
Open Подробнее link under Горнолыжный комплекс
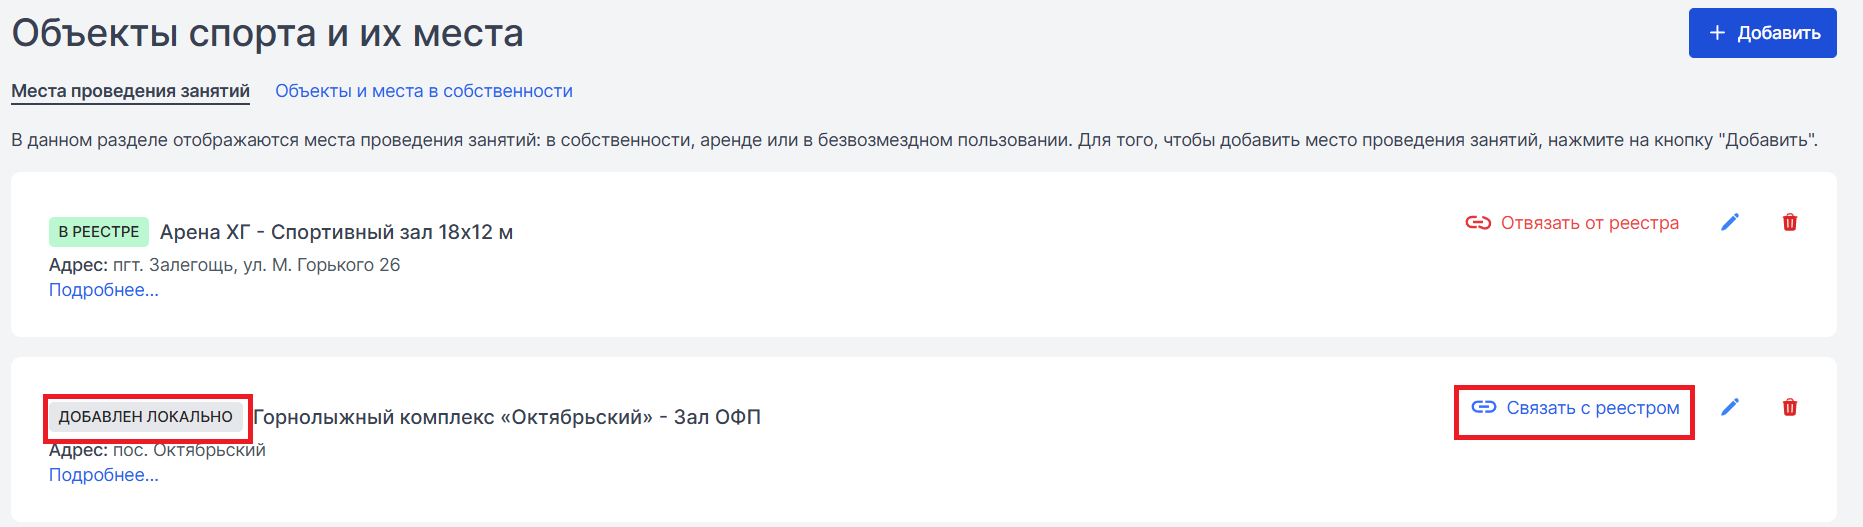pos(104,475)
